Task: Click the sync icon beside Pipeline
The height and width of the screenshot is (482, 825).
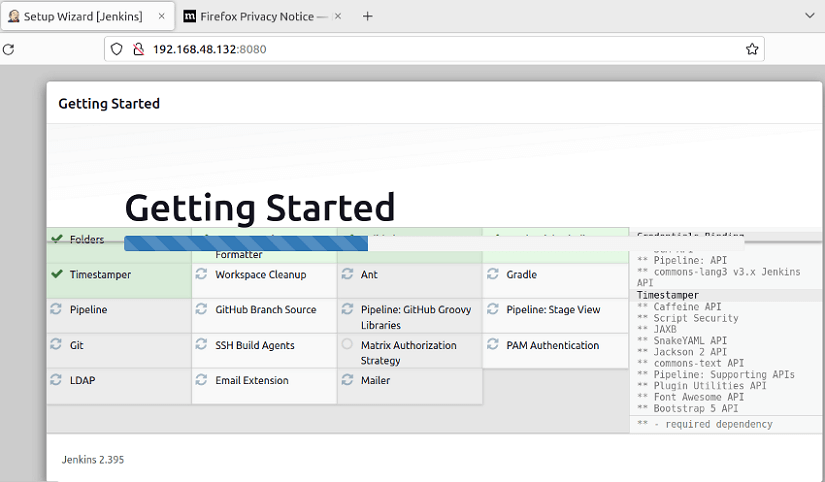Action: (56, 309)
